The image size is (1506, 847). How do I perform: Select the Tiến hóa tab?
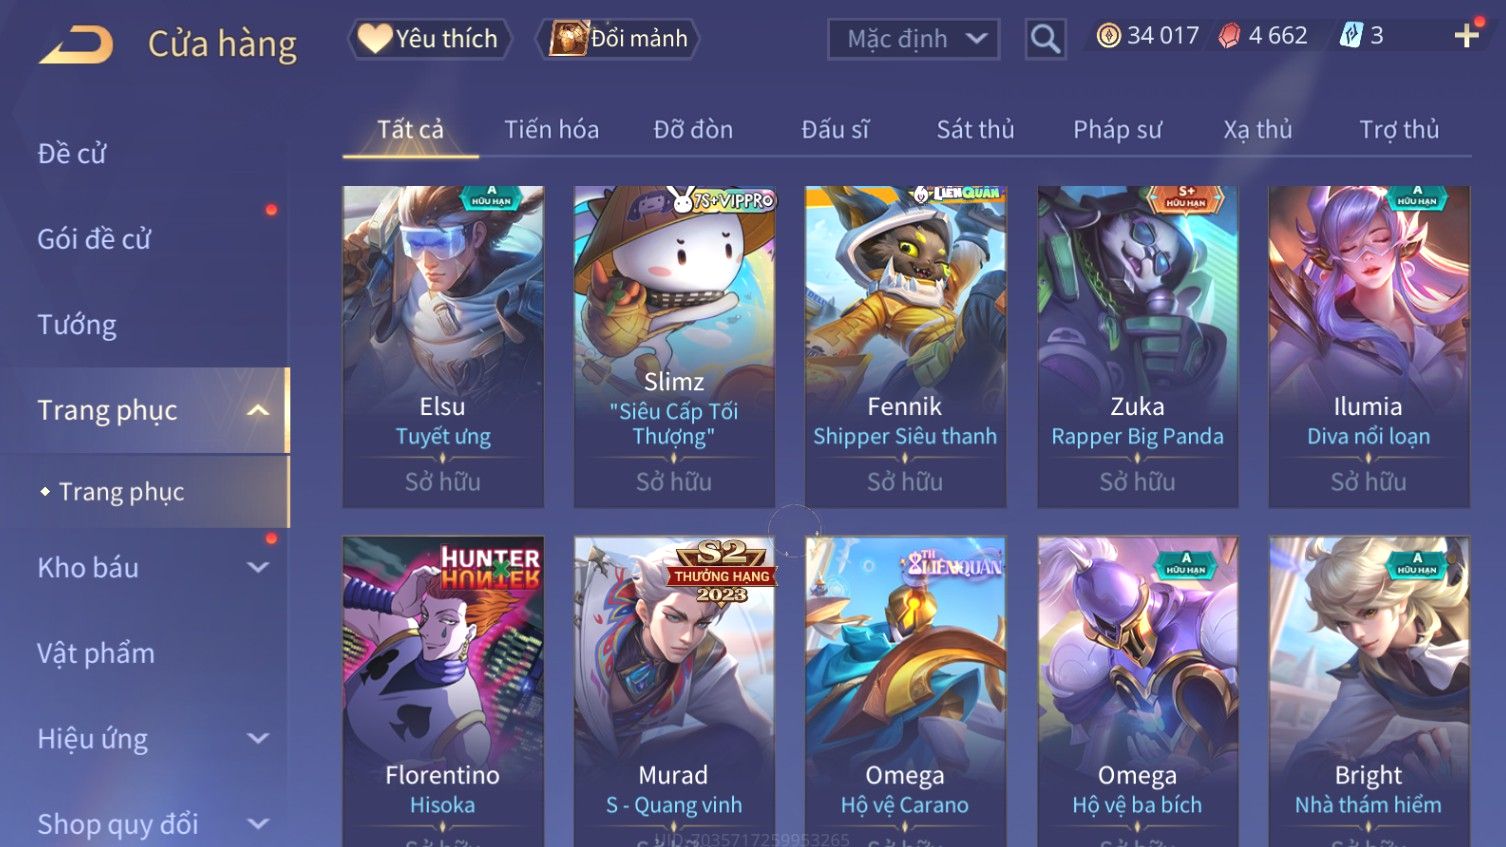[551, 130]
